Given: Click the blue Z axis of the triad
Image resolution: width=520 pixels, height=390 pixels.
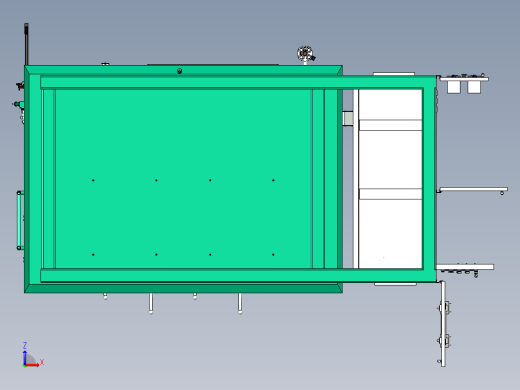Looking at the screenshot, I should tap(25, 357).
